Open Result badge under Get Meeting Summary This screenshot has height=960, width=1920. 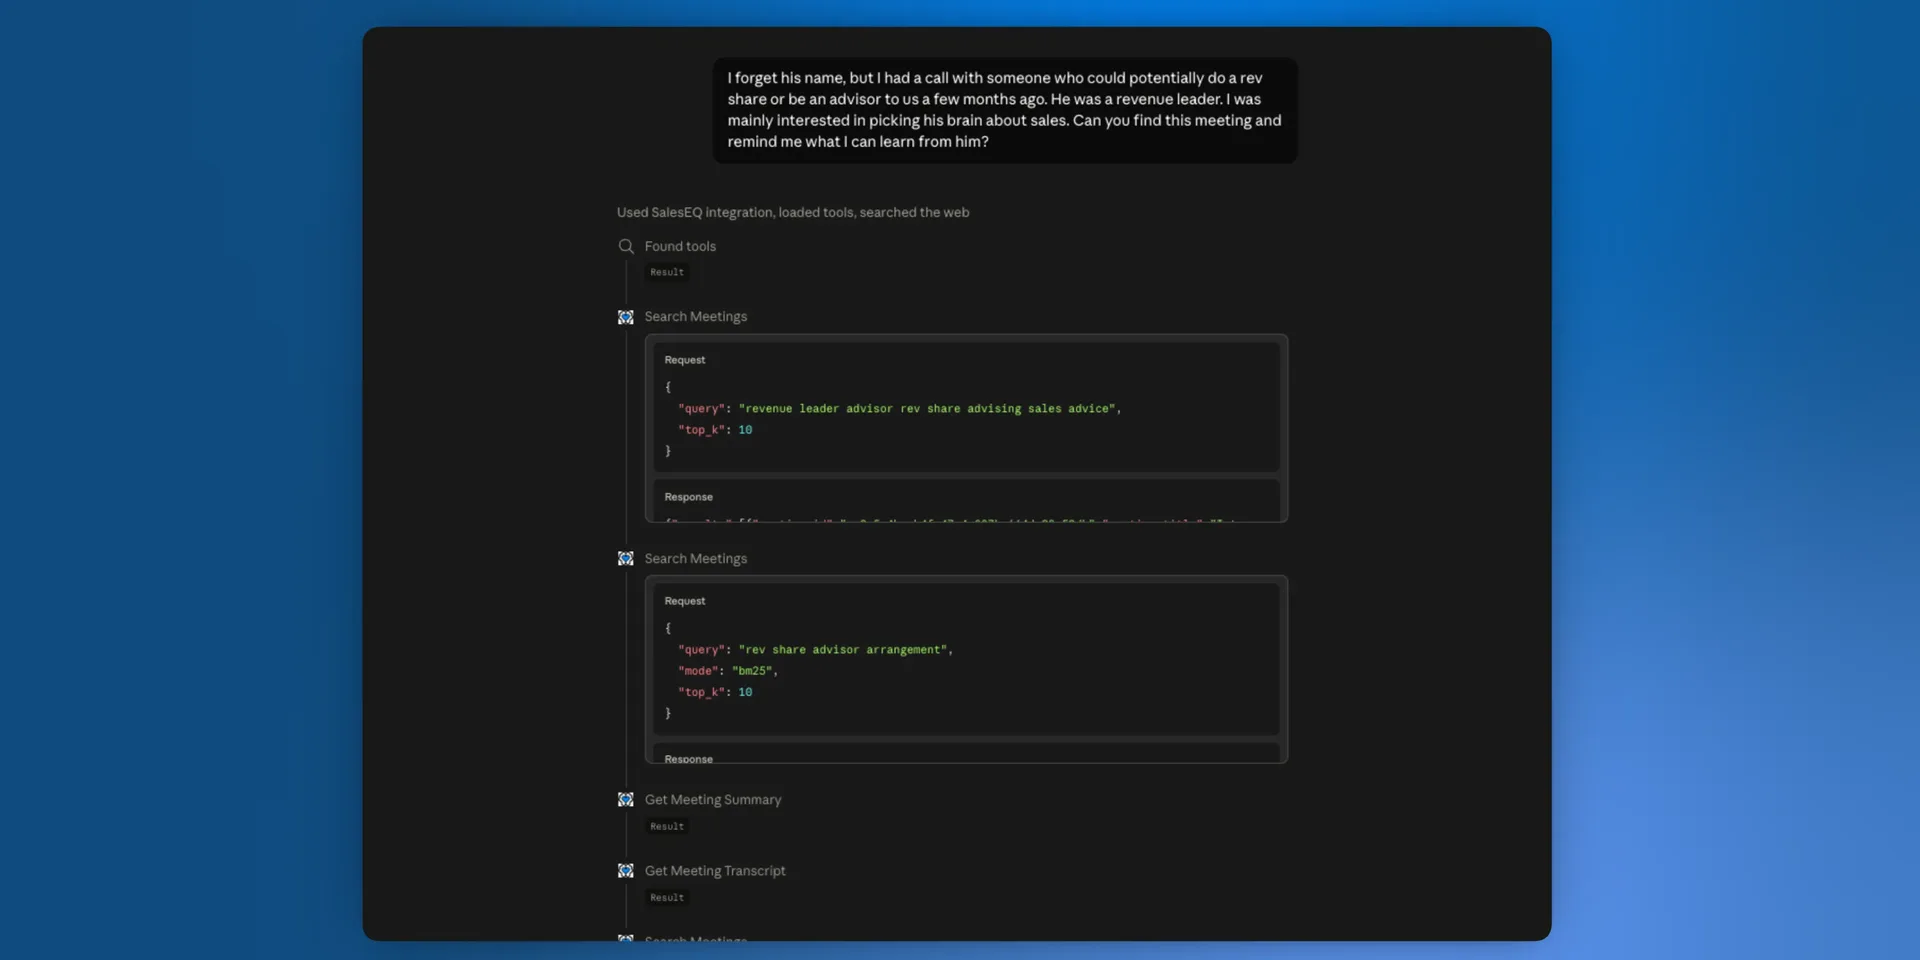tap(667, 826)
